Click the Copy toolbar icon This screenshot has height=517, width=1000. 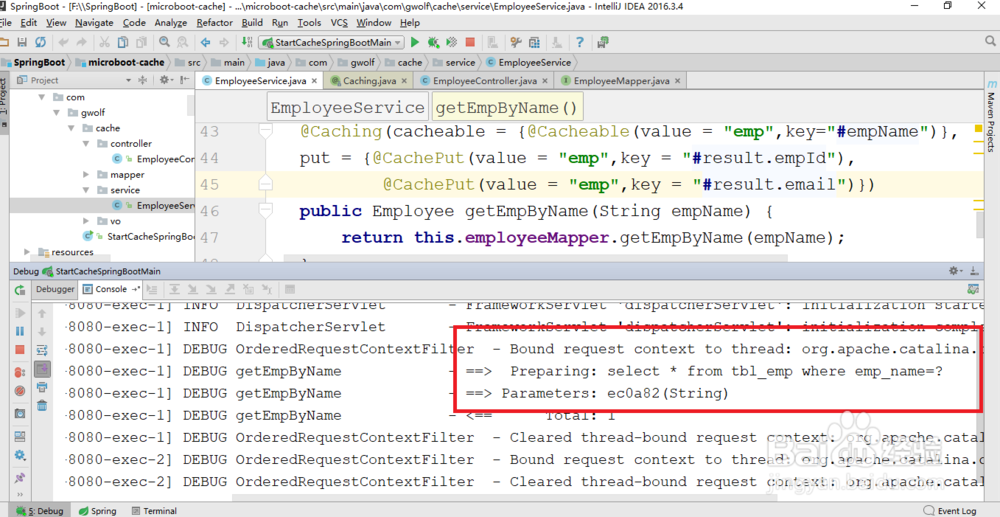(122, 43)
